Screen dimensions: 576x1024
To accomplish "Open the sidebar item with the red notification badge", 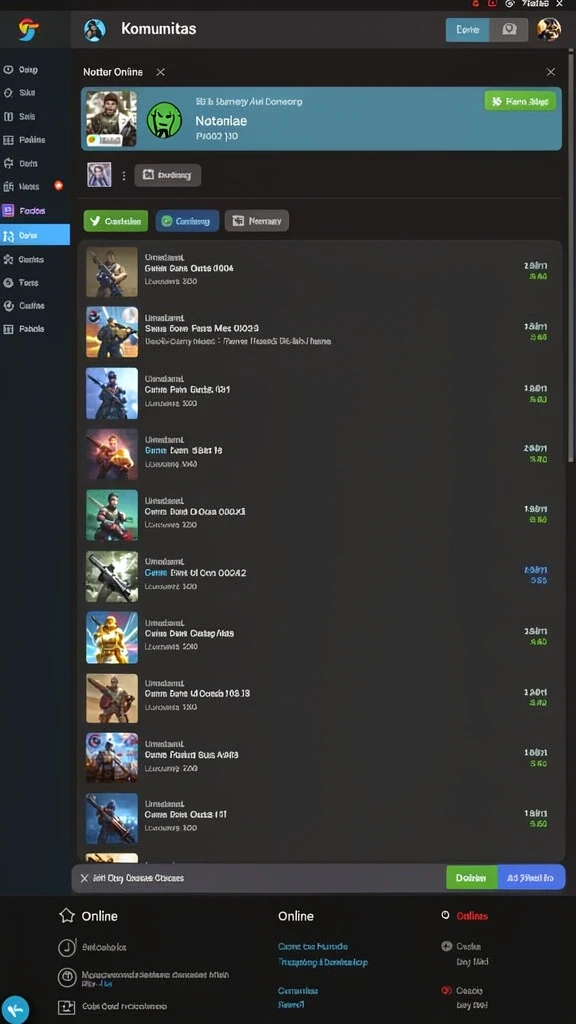I will [31, 186].
